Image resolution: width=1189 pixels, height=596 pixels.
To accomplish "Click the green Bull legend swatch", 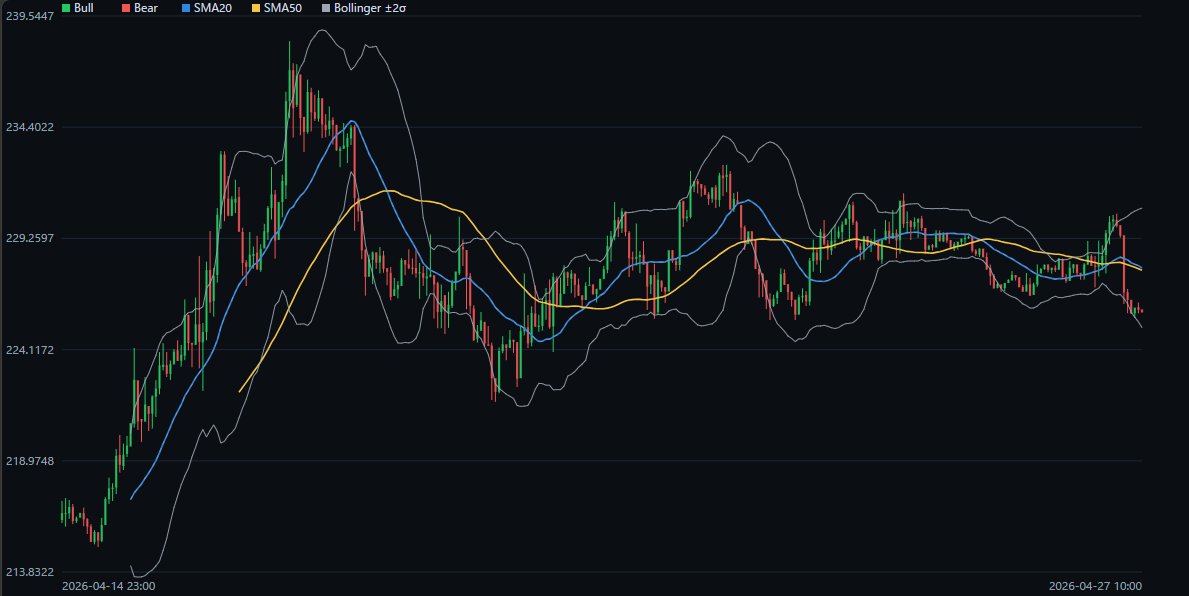I will 66,7.
